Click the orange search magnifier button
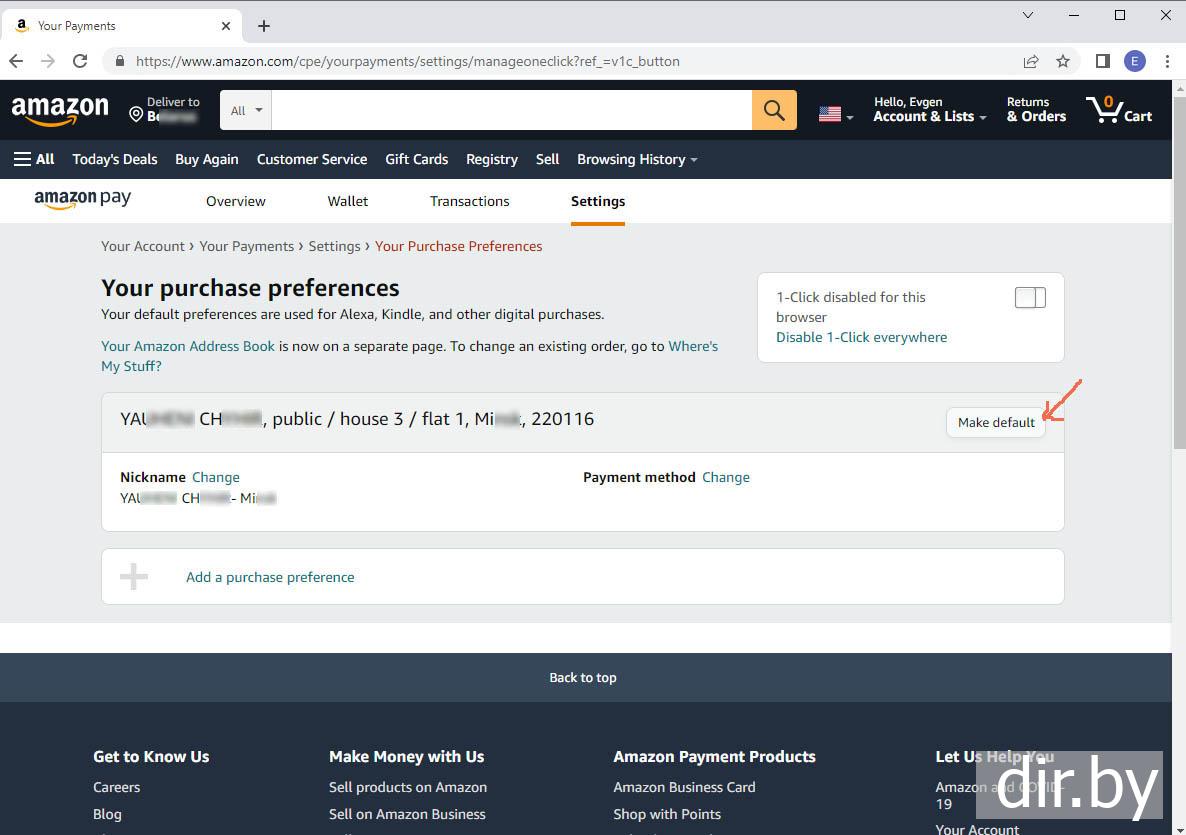This screenshot has height=835, width=1186. coord(774,110)
